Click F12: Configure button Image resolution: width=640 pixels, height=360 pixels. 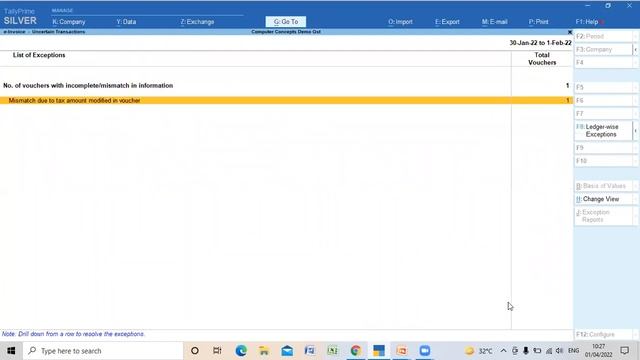point(604,335)
